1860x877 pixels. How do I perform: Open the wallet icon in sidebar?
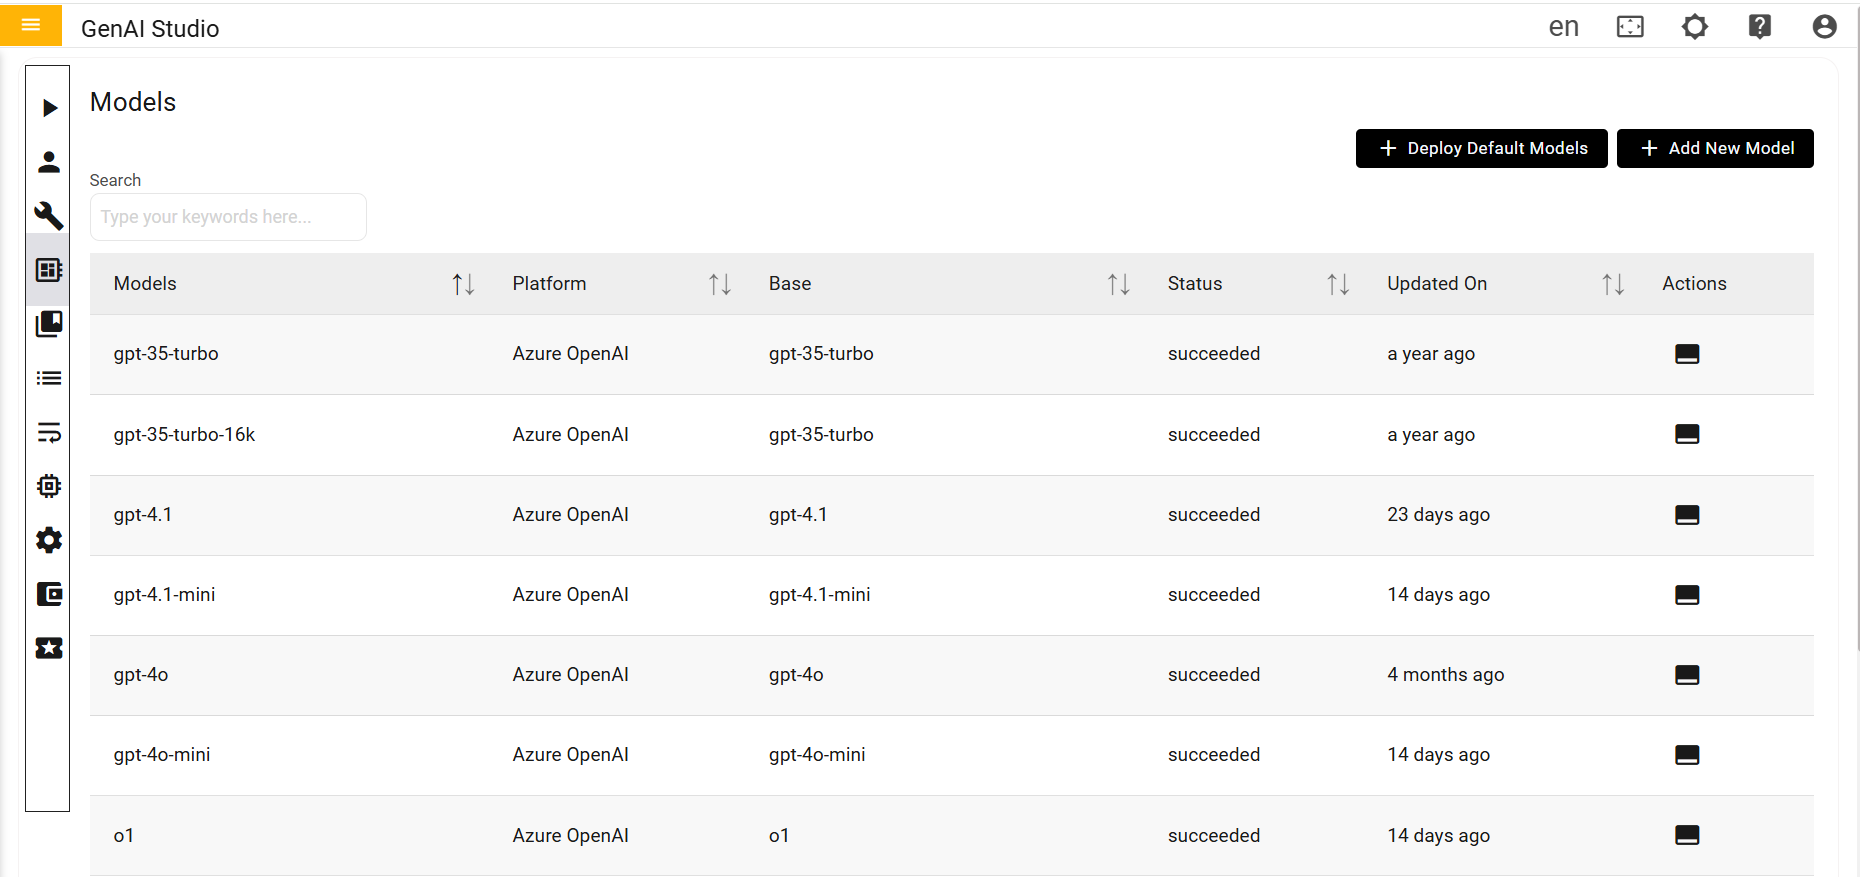[x=49, y=594]
